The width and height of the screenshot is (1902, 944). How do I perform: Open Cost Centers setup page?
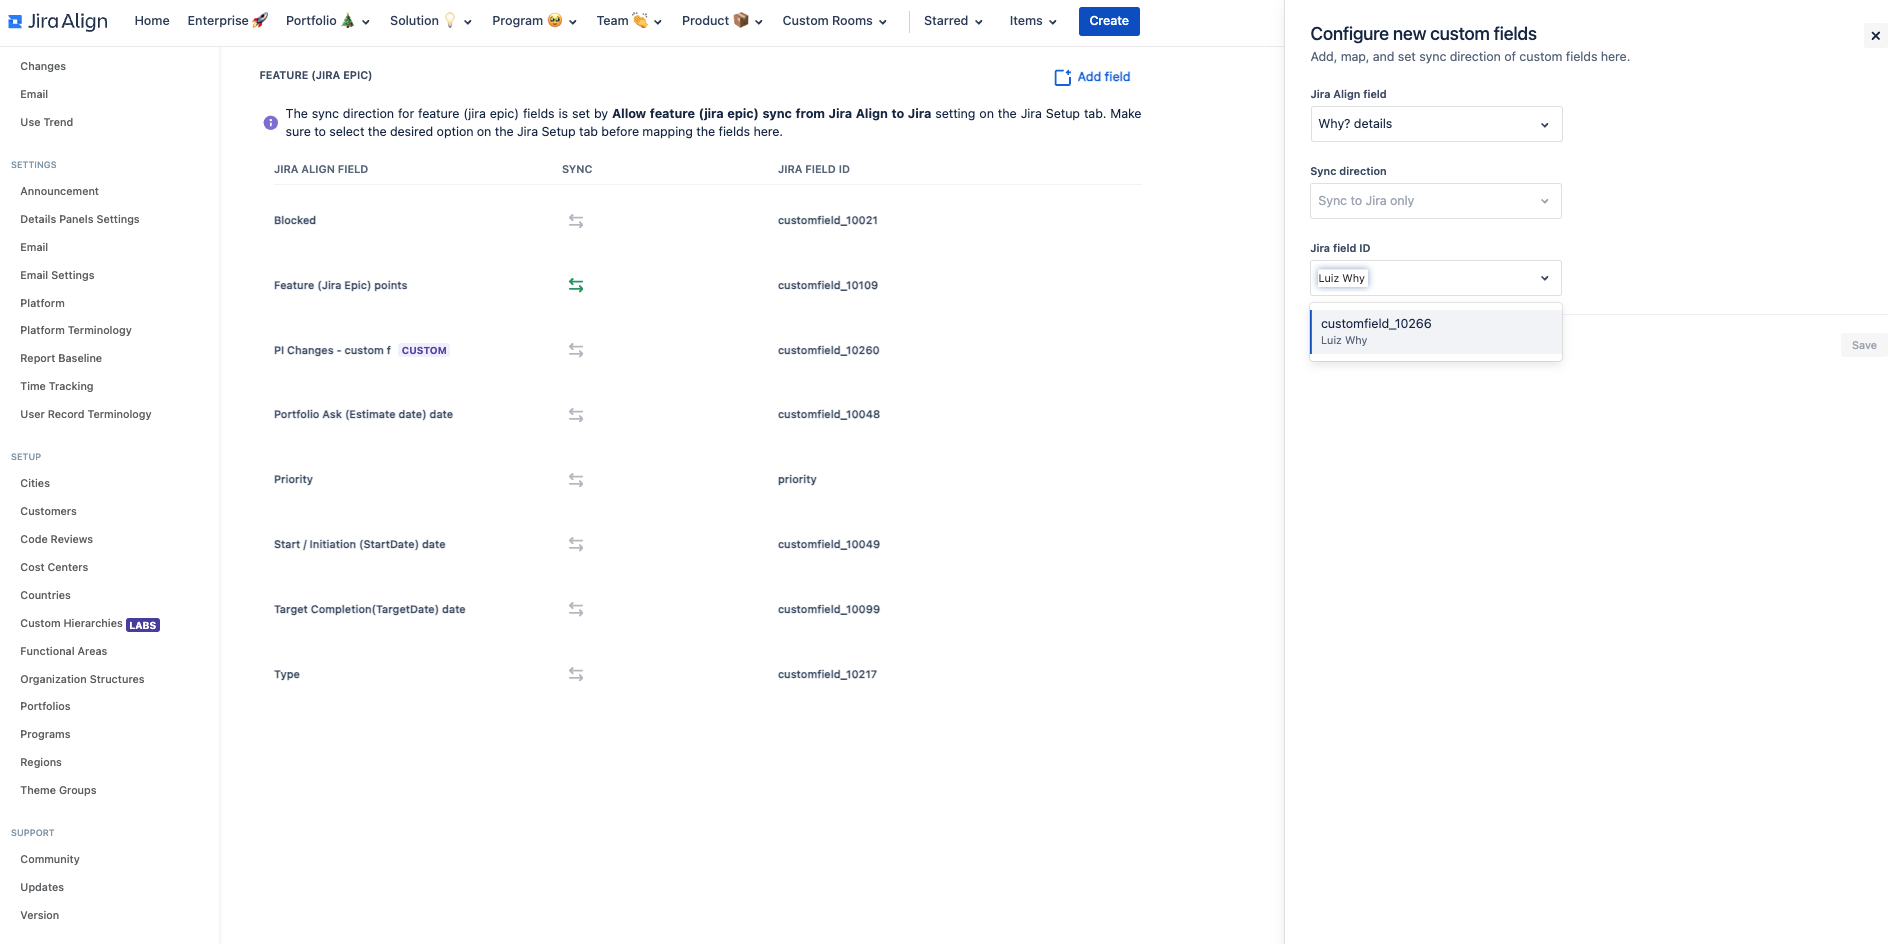[x=54, y=568]
